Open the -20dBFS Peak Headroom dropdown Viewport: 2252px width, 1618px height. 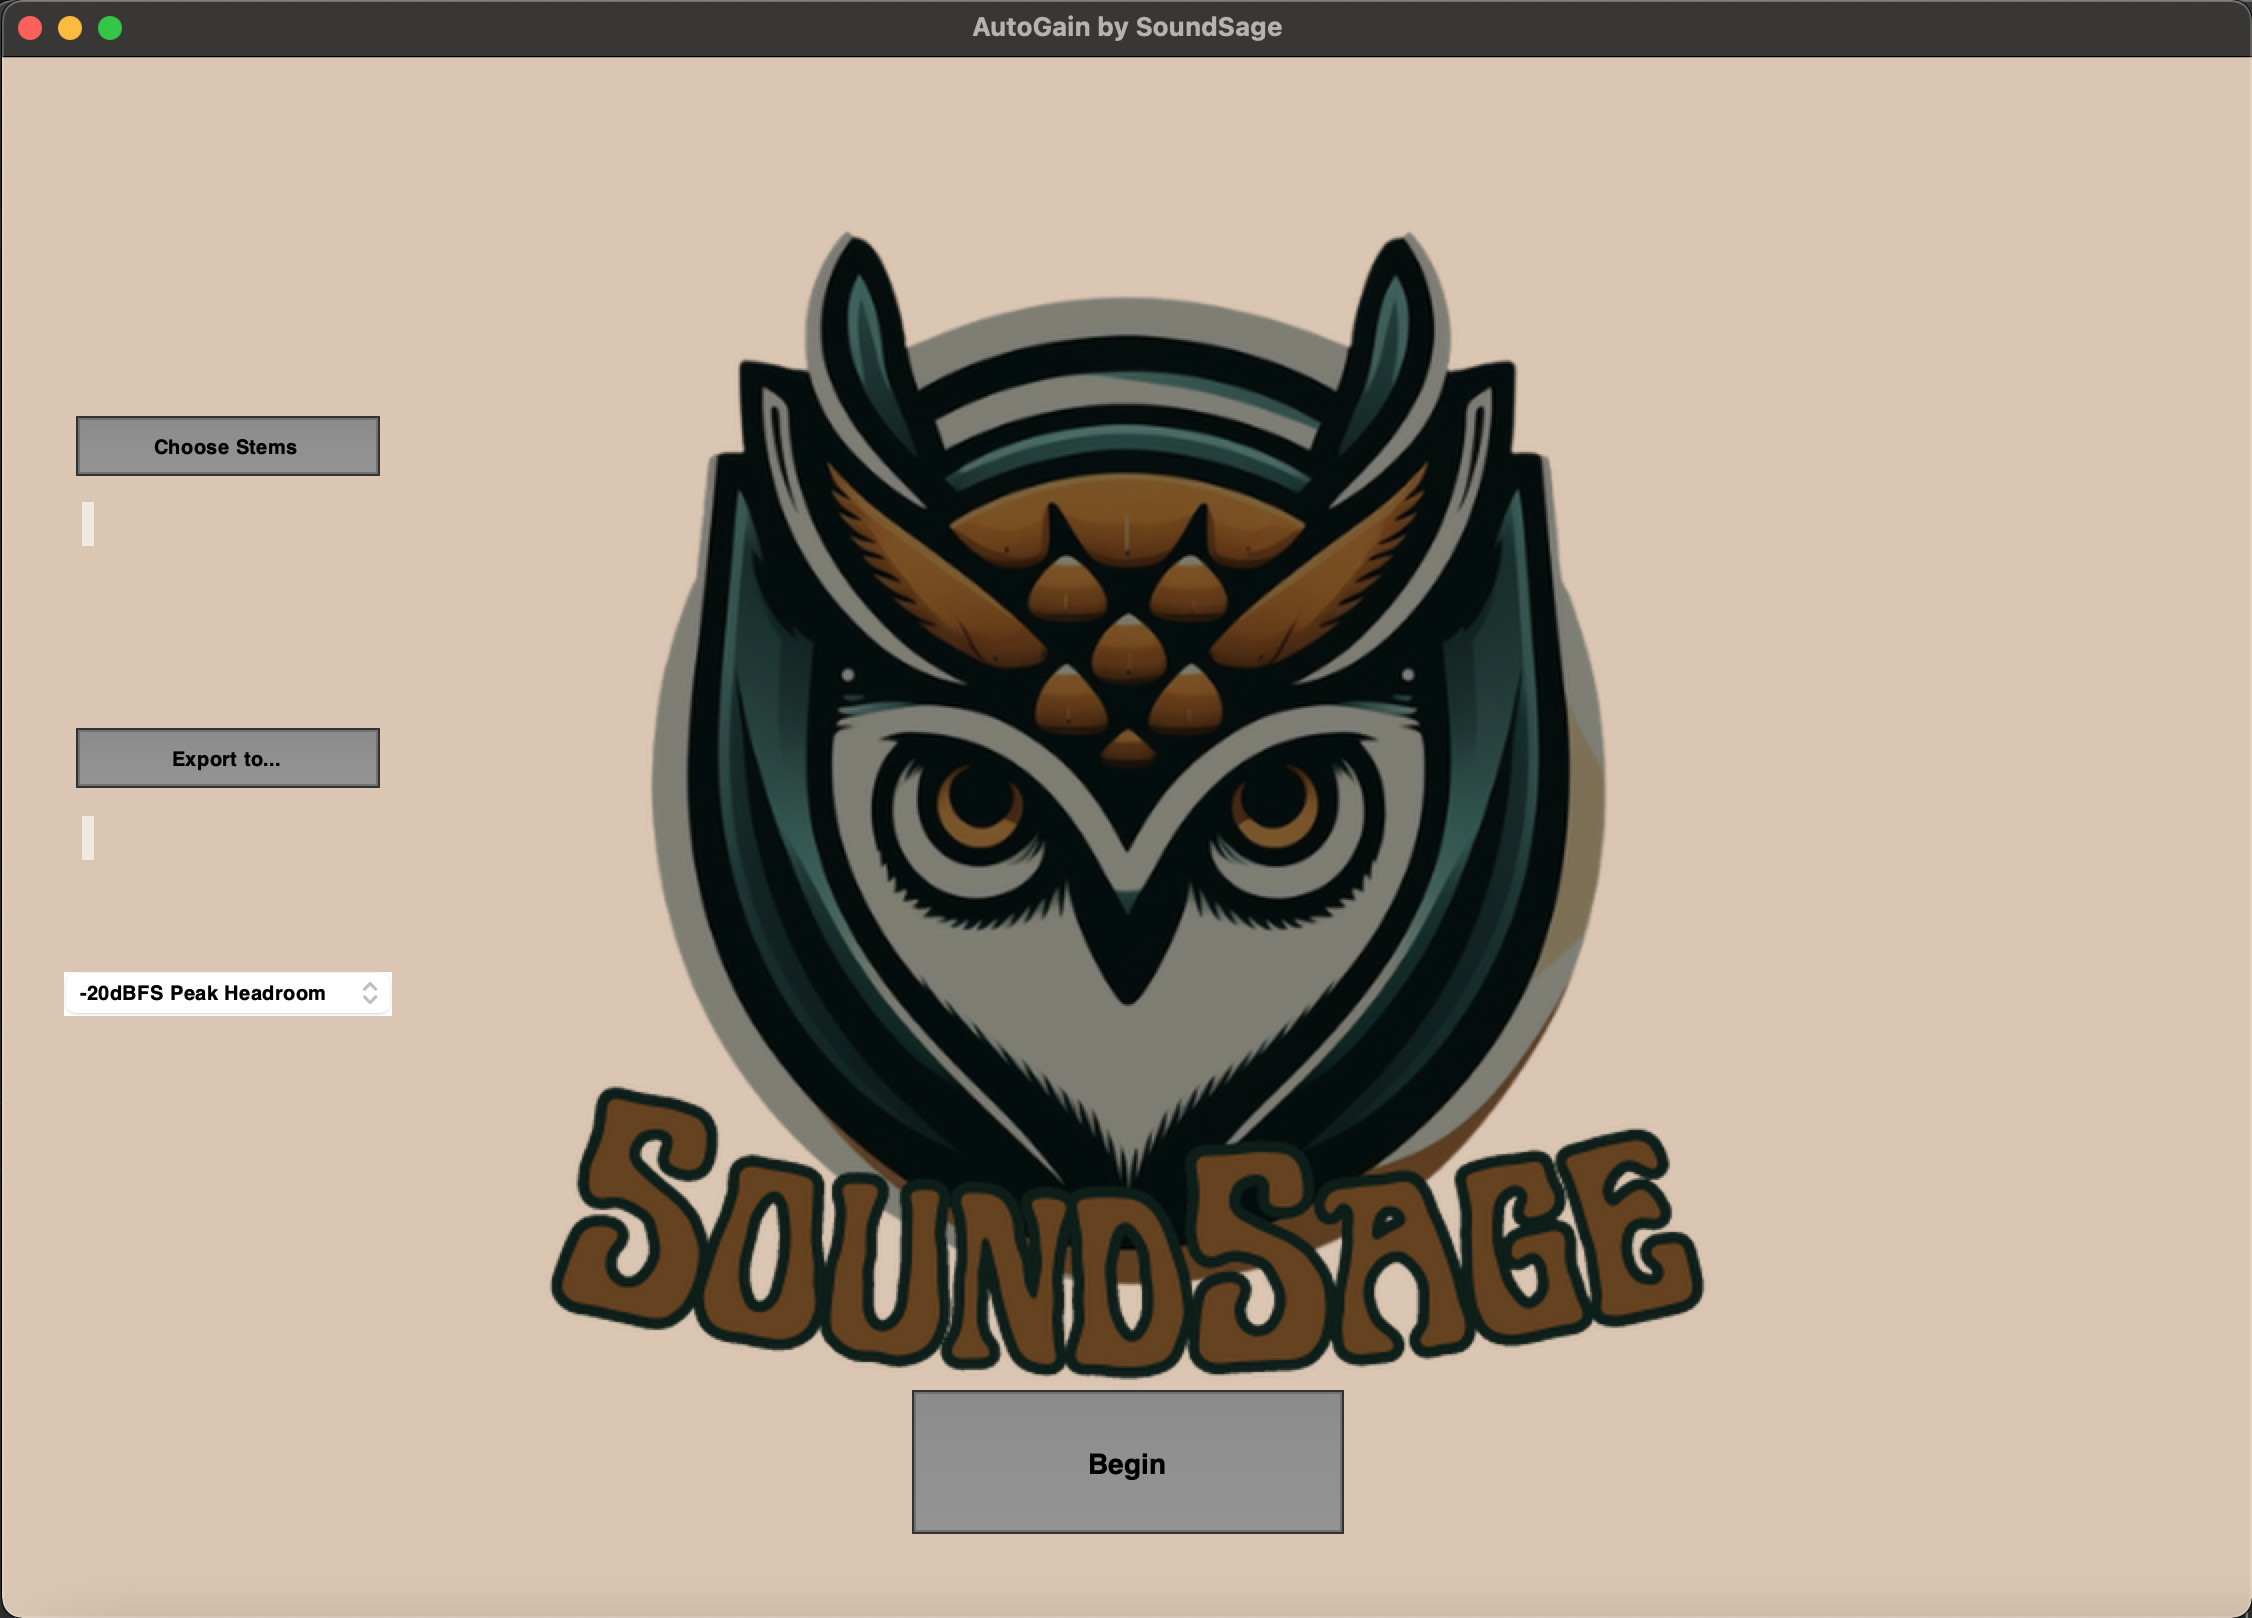click(x=228, y=993)
